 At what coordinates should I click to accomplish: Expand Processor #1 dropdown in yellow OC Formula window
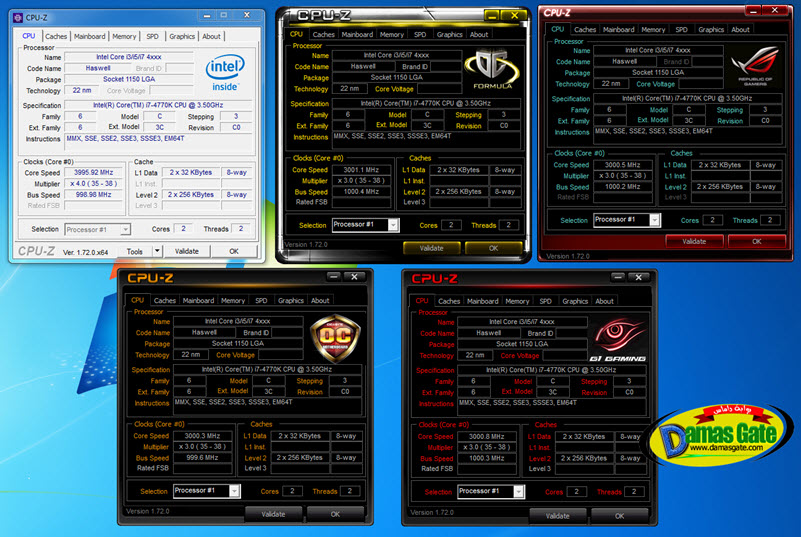tap(393, 225)
